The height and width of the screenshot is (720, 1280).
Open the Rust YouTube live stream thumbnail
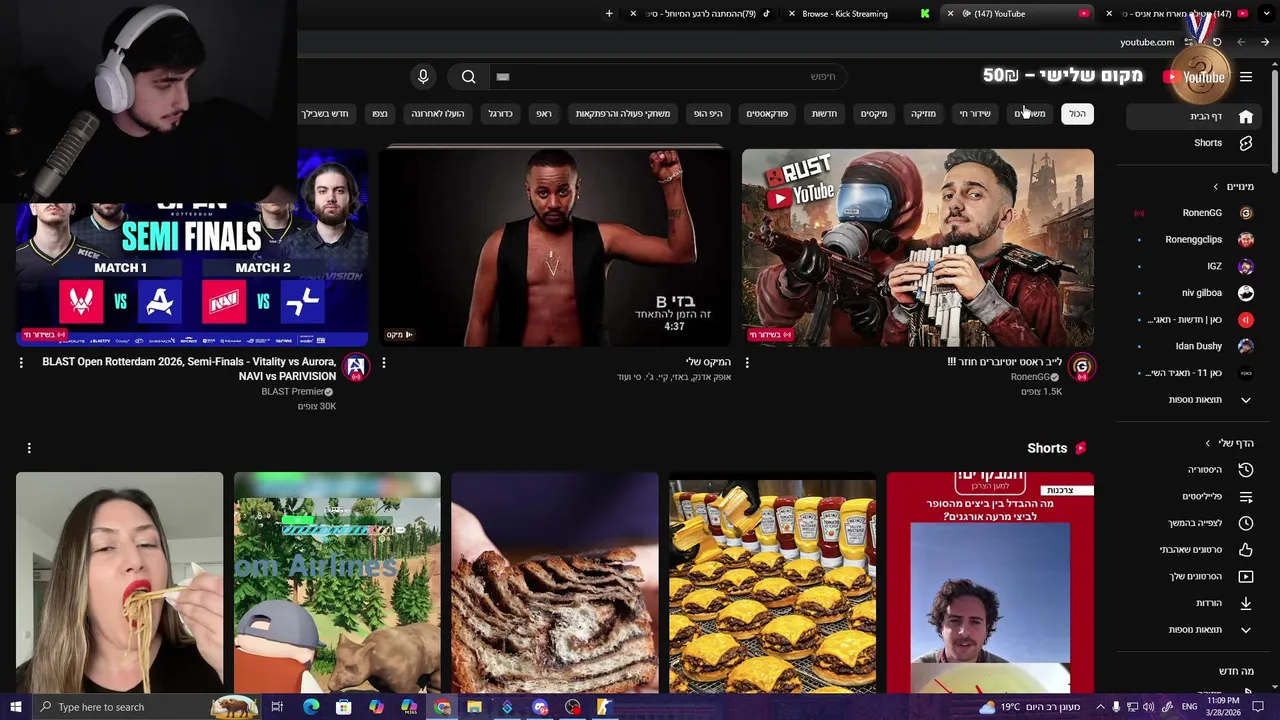[918, 247]
